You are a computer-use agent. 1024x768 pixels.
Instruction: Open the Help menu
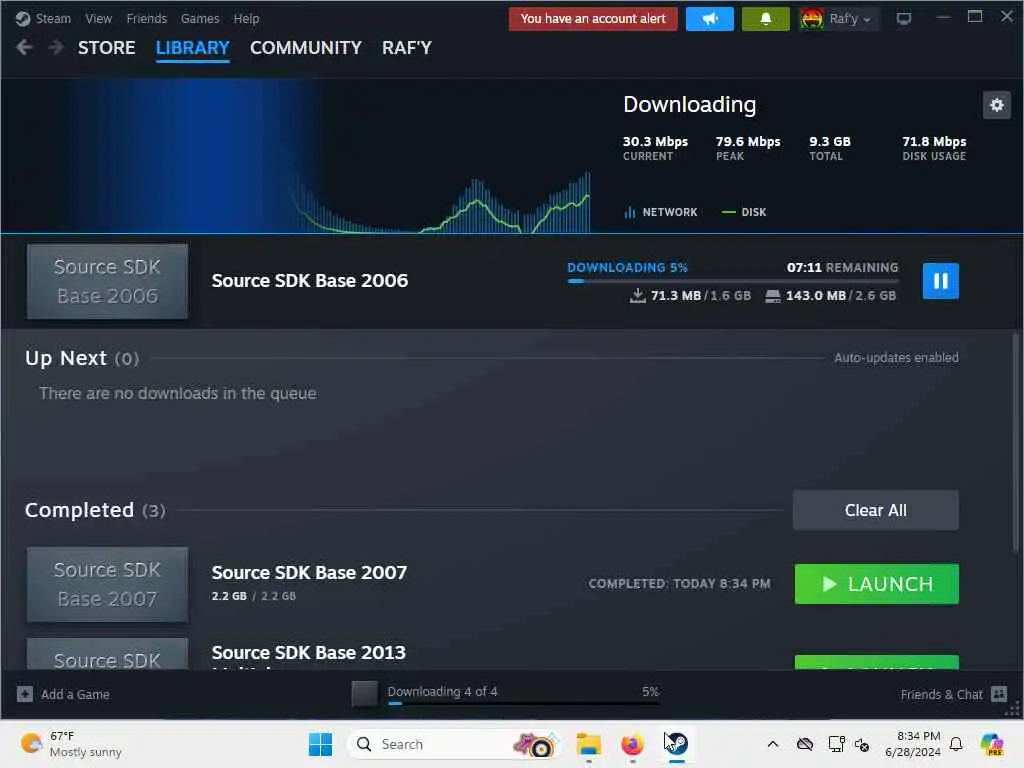pos(246,19)
